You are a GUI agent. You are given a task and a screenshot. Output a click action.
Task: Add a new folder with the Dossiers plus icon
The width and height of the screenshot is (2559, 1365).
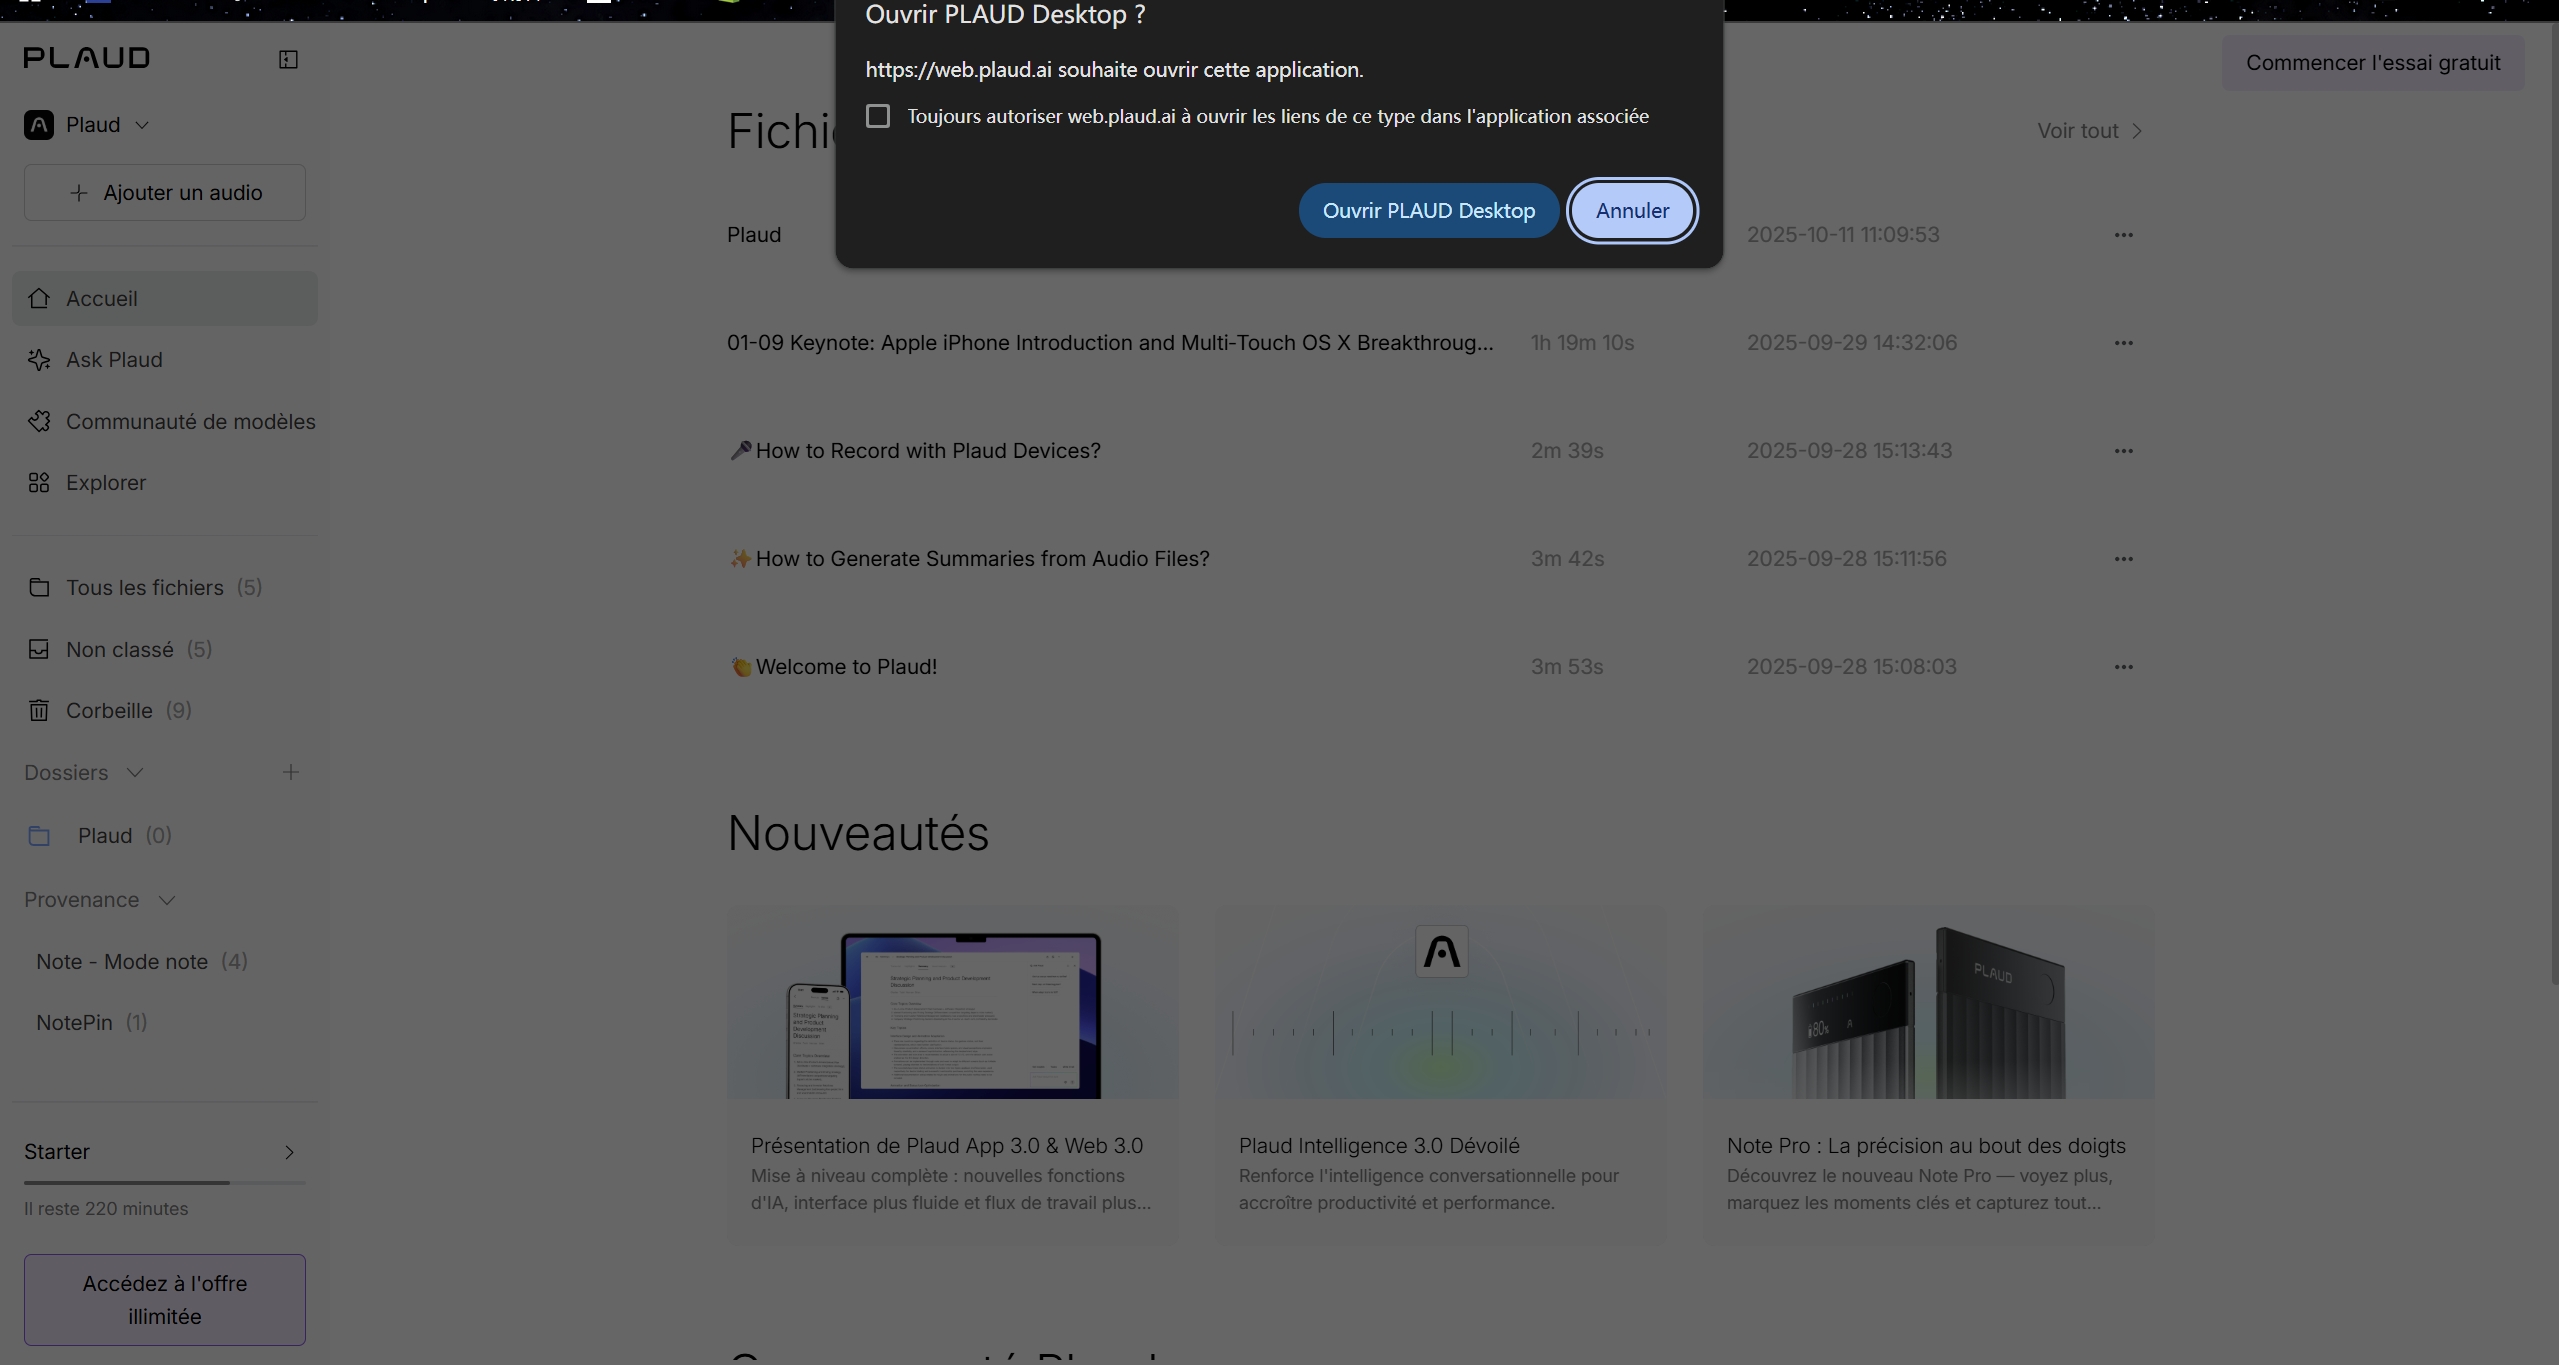(x=290, y=772)
